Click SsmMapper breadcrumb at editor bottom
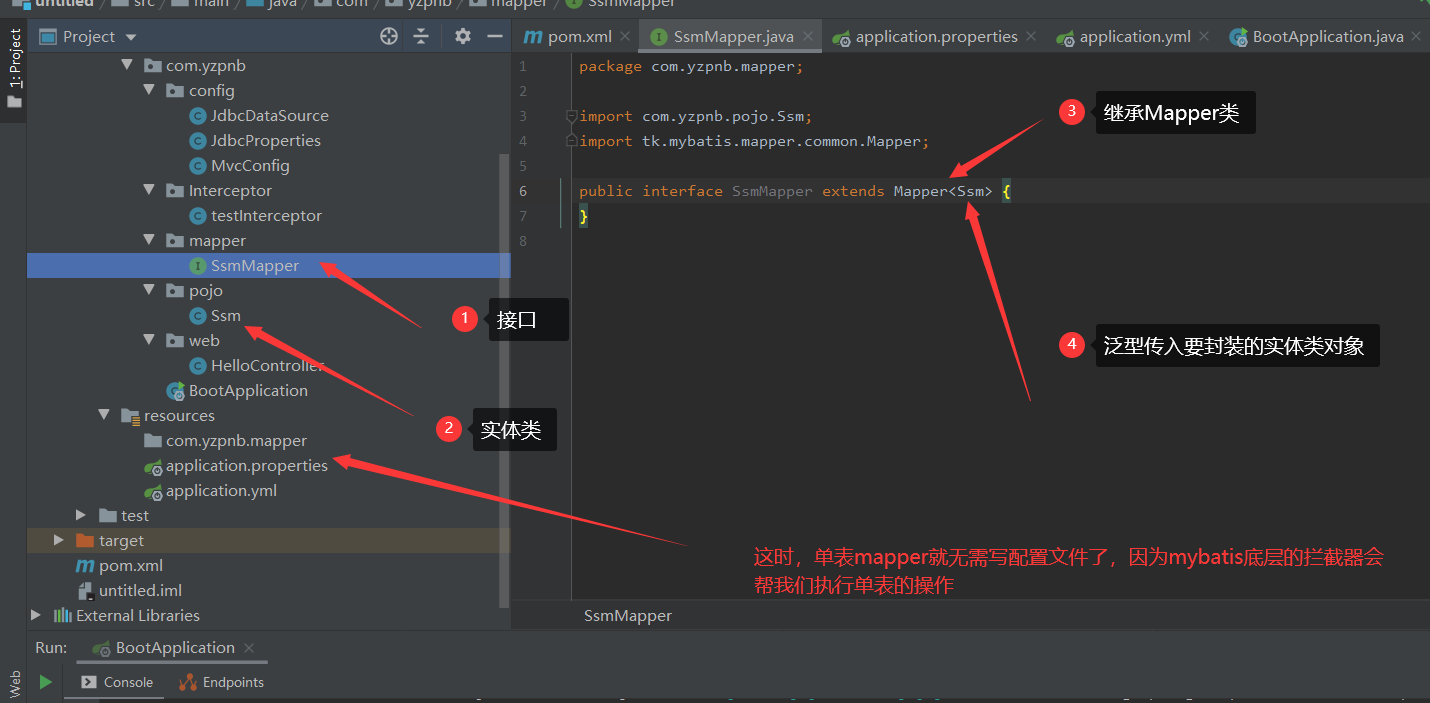The height and width of the screenshot is (703, 1430). pyautogui.click(x=628, y=616)
